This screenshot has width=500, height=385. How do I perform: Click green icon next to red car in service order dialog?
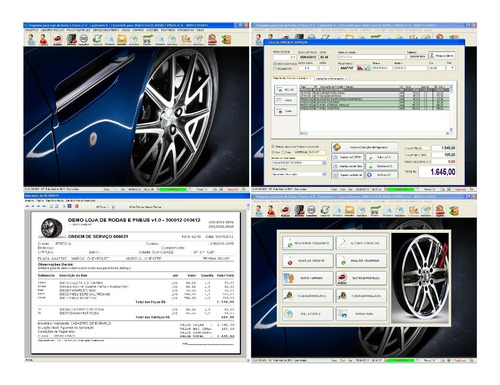(x=367, y=68)
